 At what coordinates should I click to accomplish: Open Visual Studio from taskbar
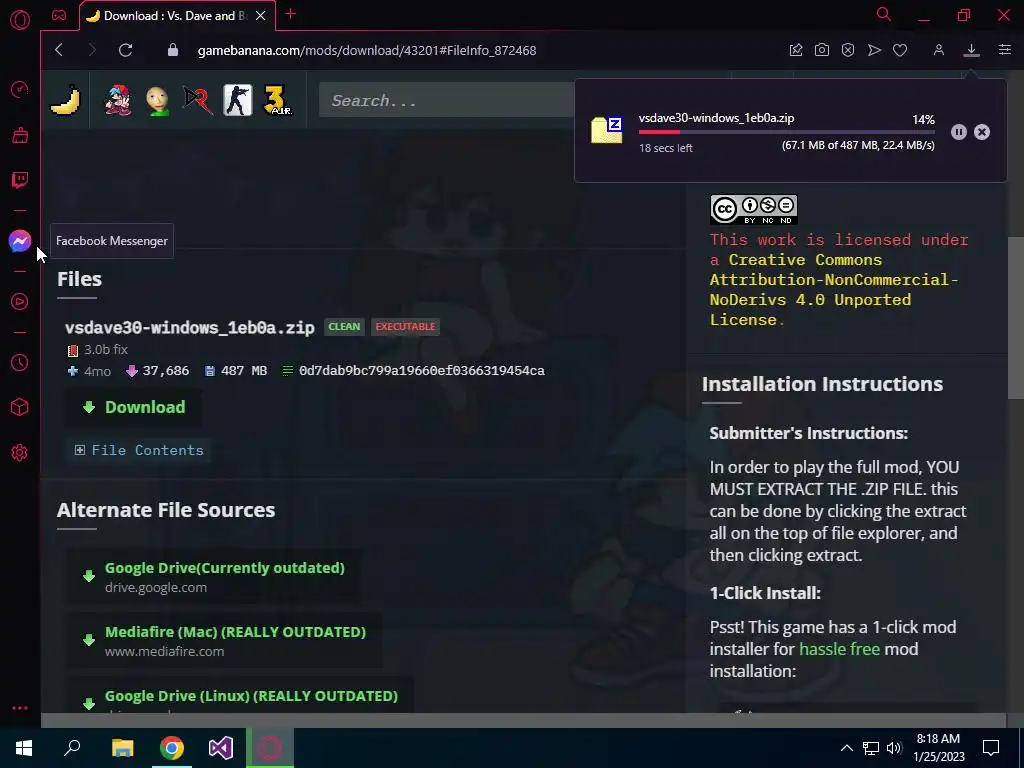(x=221, y=748)
